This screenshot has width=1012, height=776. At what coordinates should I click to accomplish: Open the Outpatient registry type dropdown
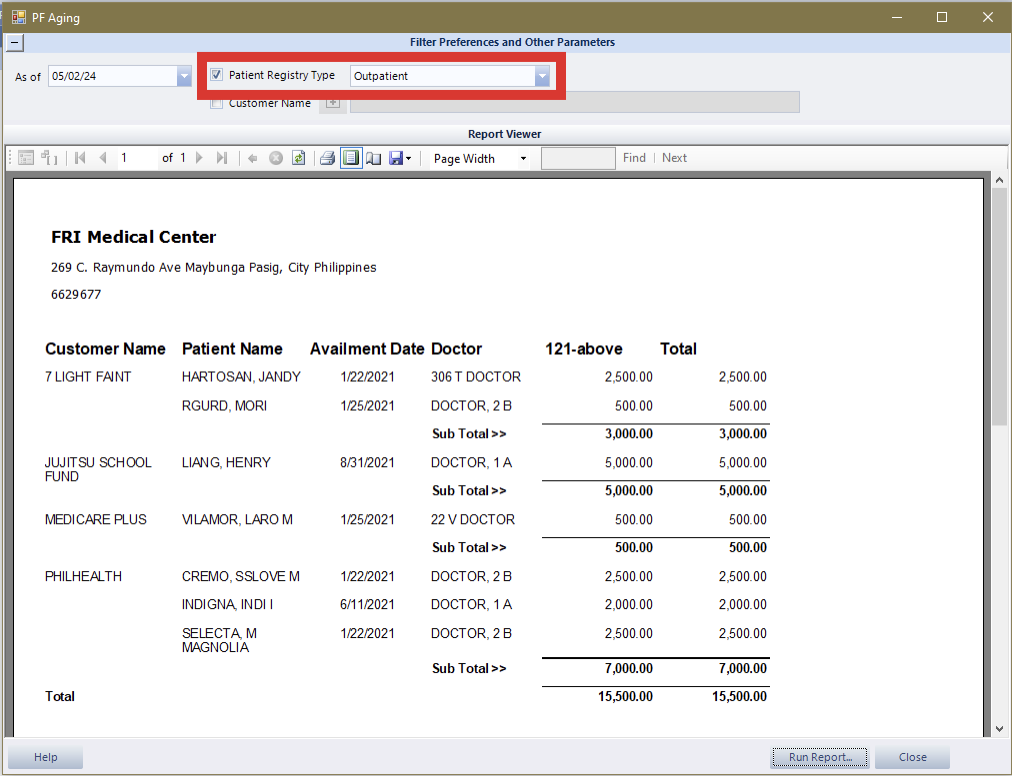pyautogui.click(x=542, y=76)
